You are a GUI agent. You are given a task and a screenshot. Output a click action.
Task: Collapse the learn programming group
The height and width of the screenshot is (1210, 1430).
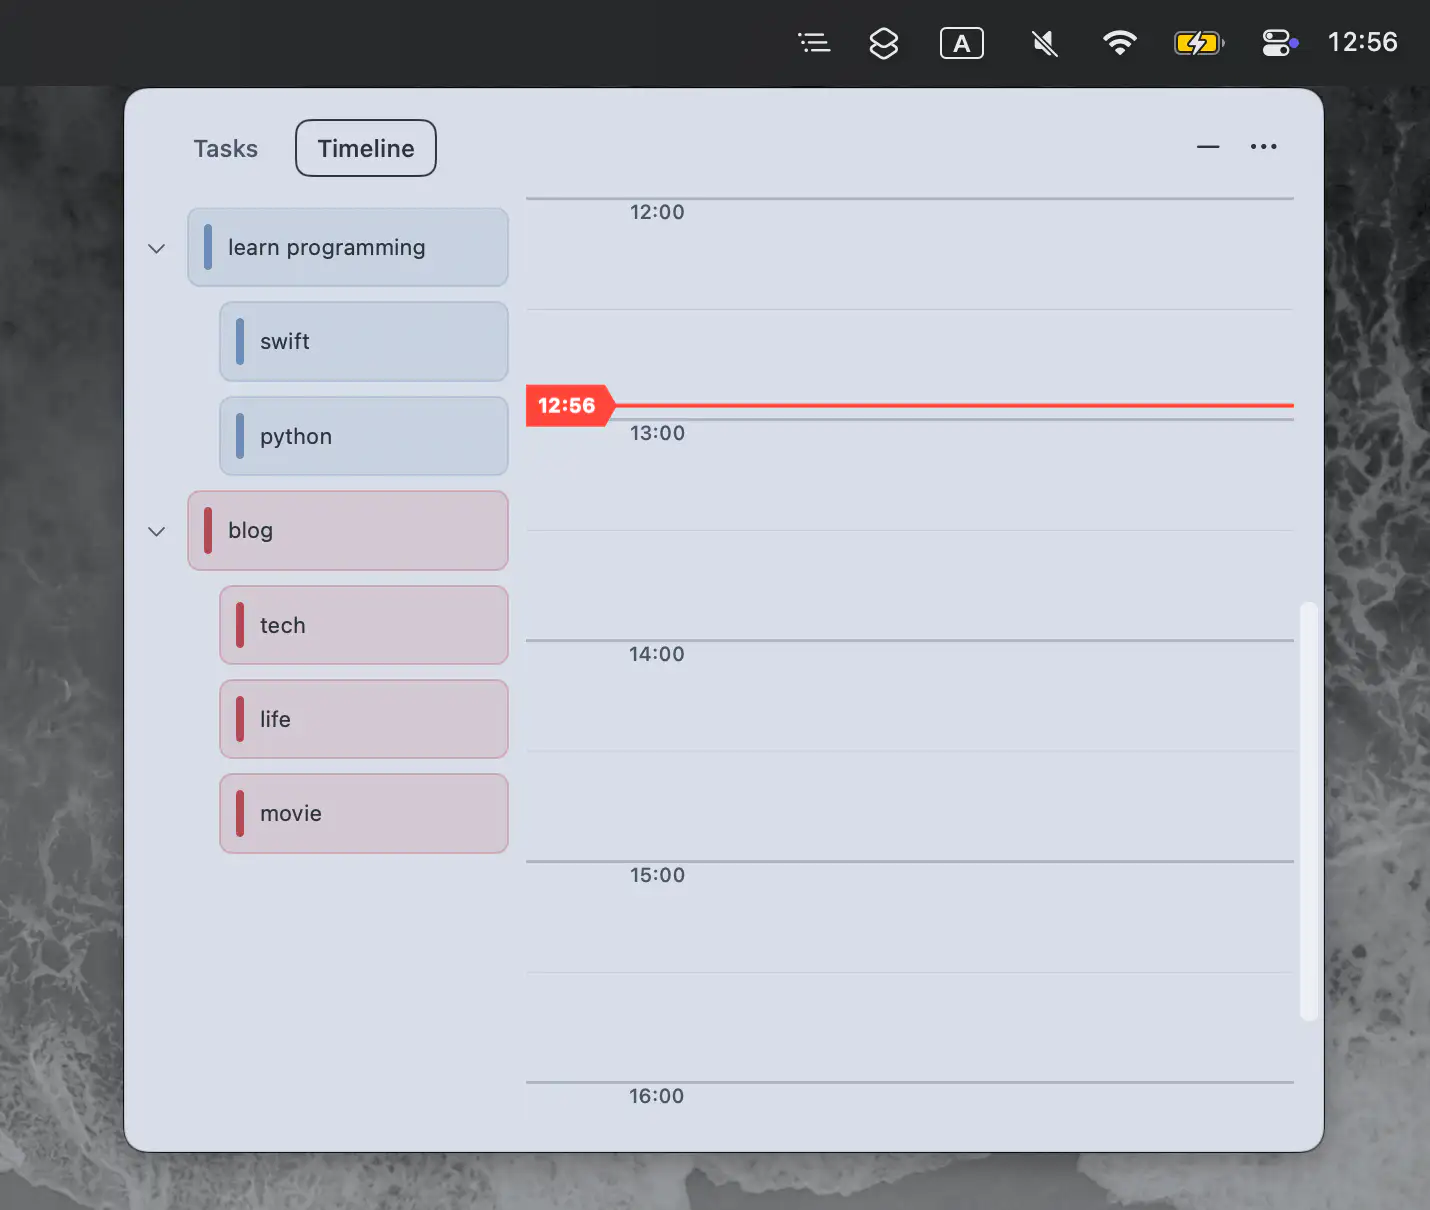pyautogui.click(x=156, y=248)
